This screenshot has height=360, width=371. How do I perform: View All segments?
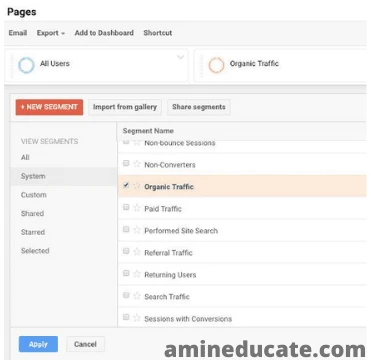pos(25,157)
